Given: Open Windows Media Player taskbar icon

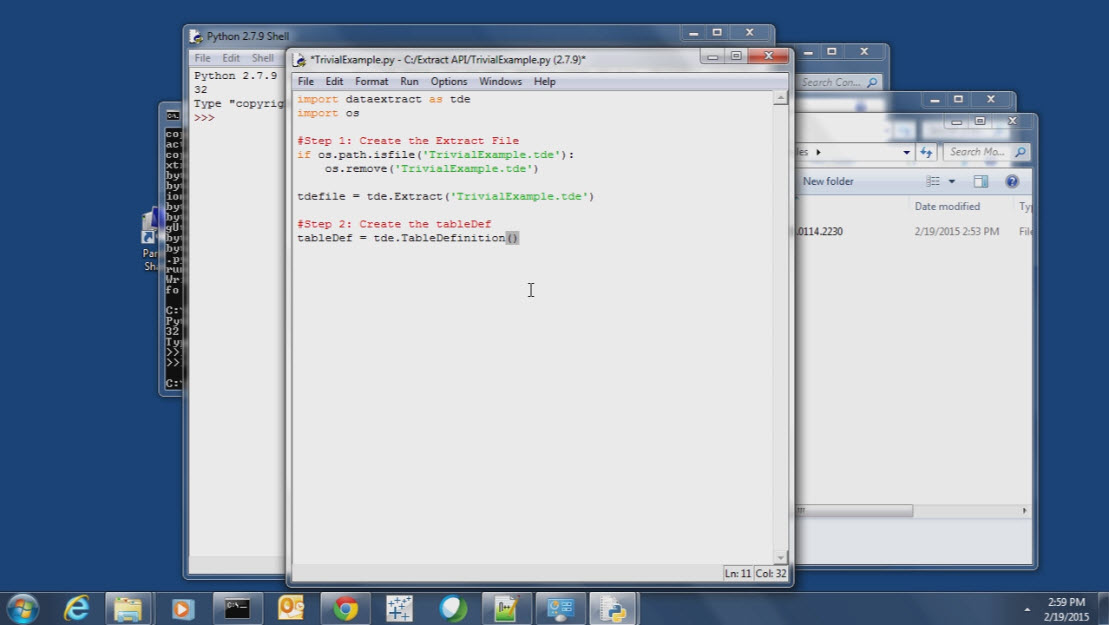Looking at the screenshot, I should pos(182,609).
